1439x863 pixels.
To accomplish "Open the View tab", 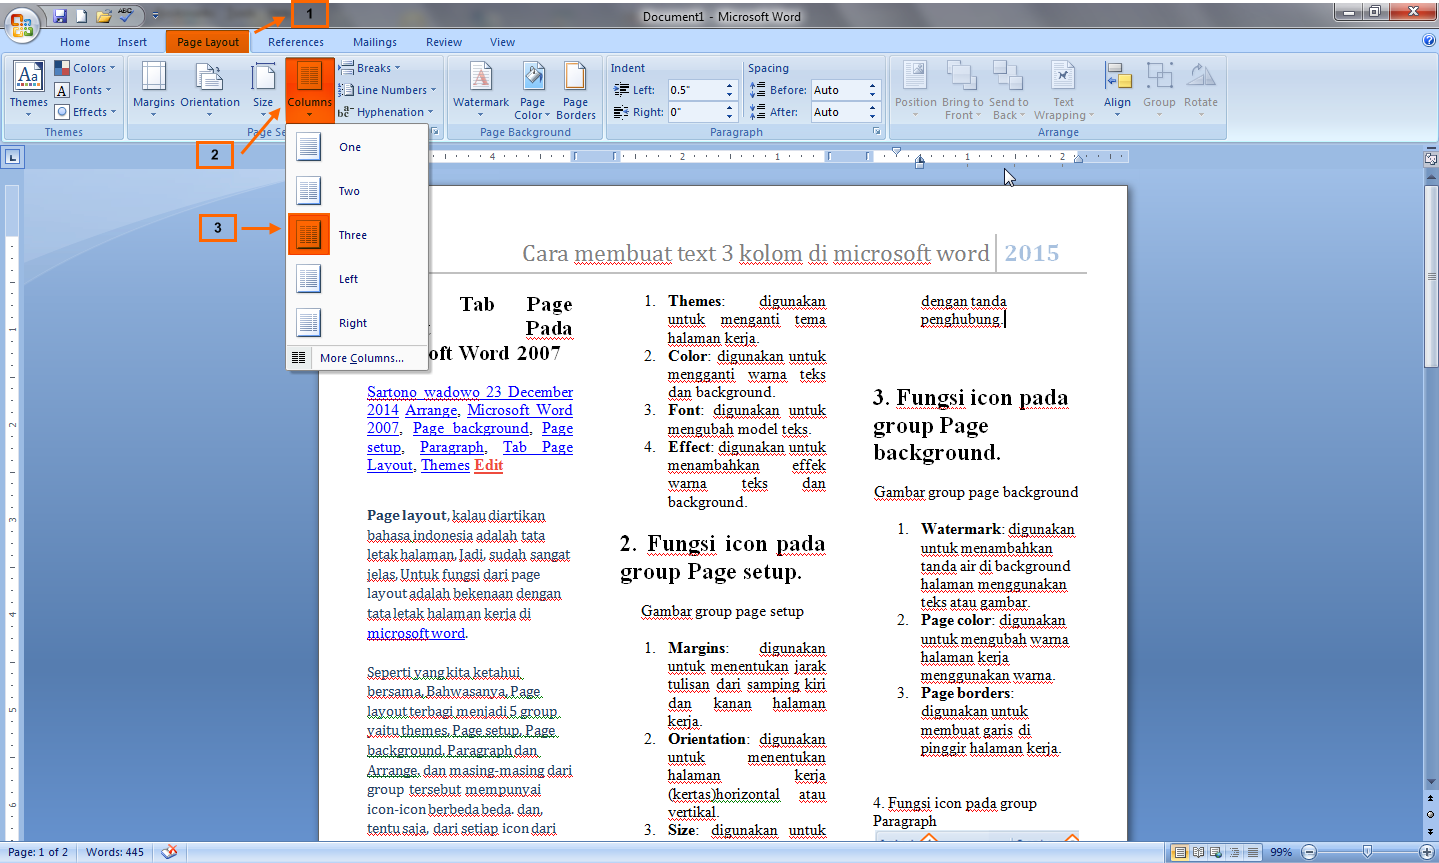I will [503, 42].
